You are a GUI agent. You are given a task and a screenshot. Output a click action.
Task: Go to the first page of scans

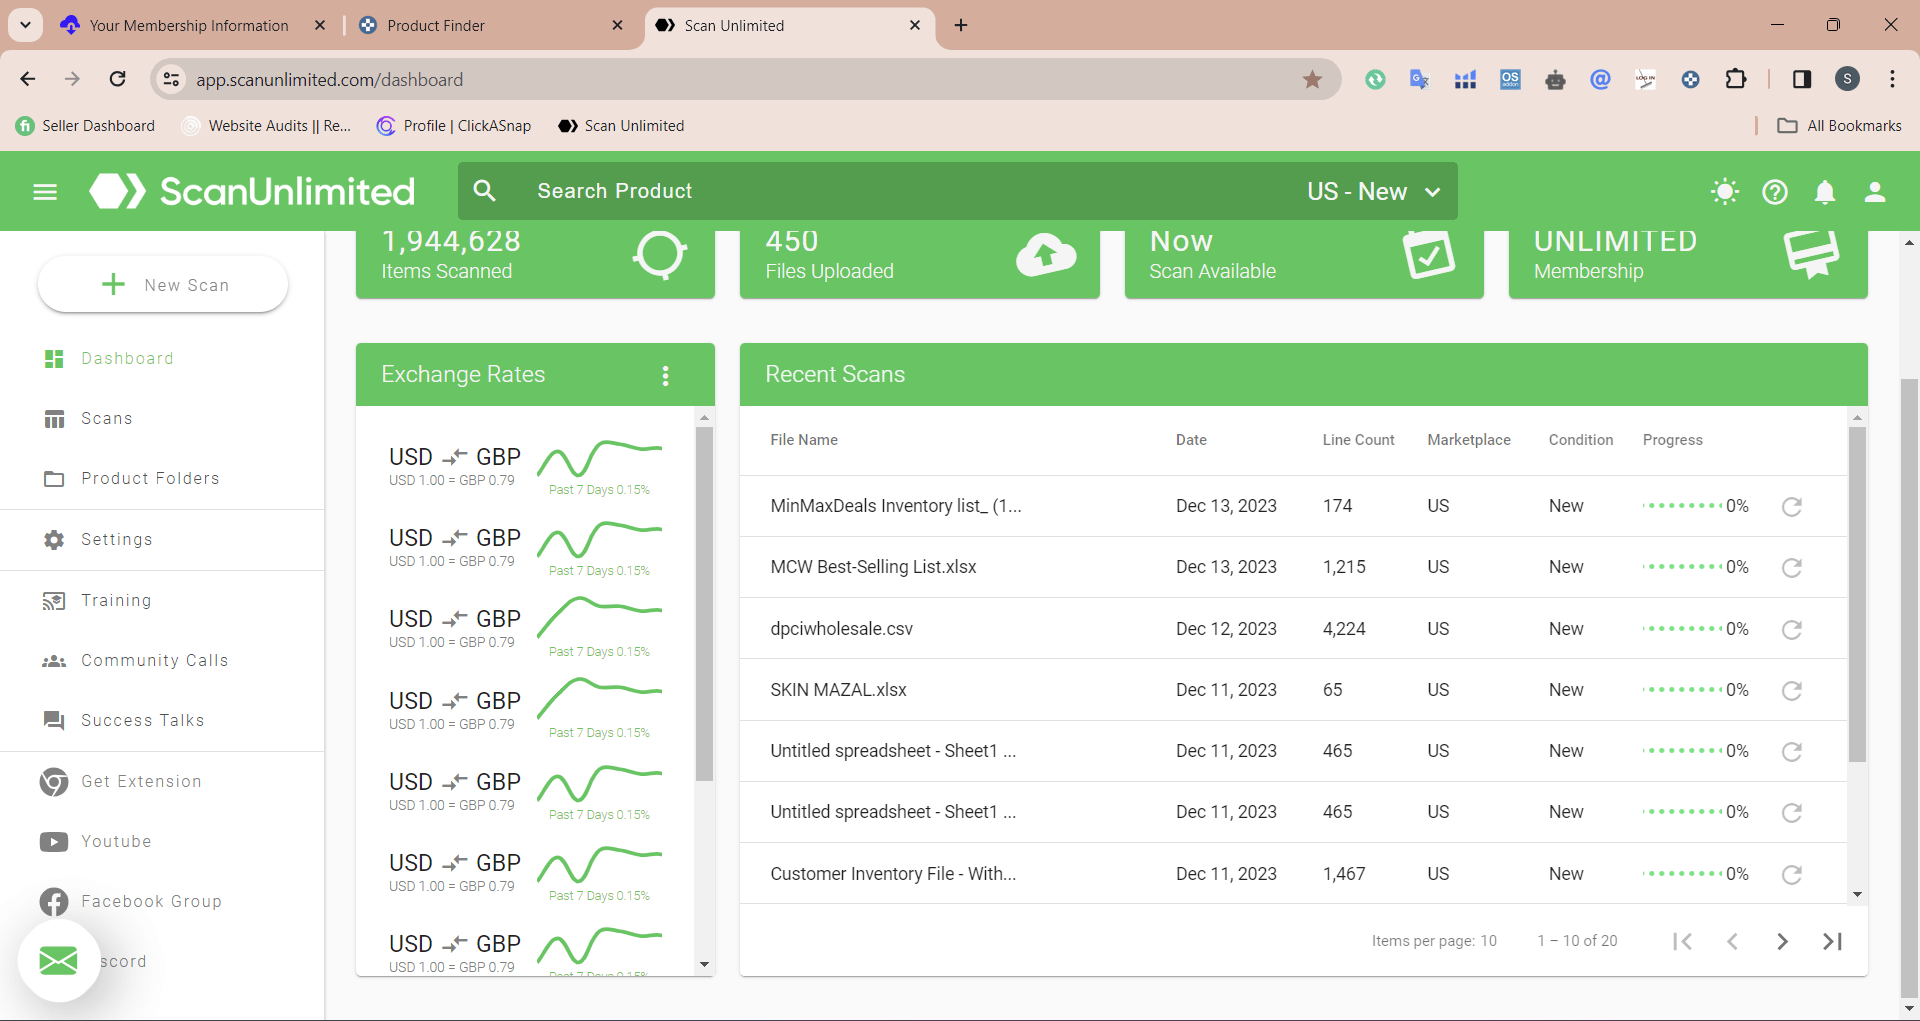click(x=1683, y=941)
